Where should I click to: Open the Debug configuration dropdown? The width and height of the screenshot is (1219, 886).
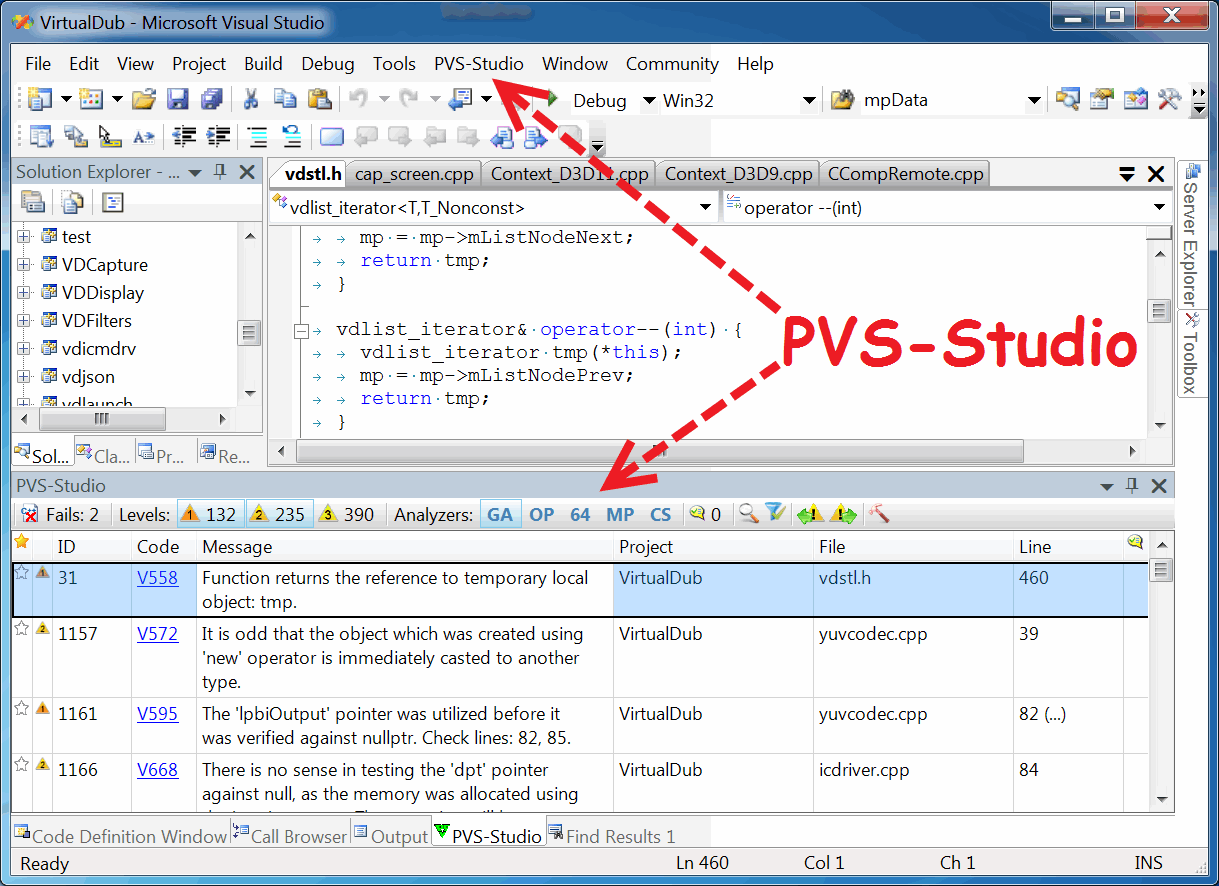(648, 100)
